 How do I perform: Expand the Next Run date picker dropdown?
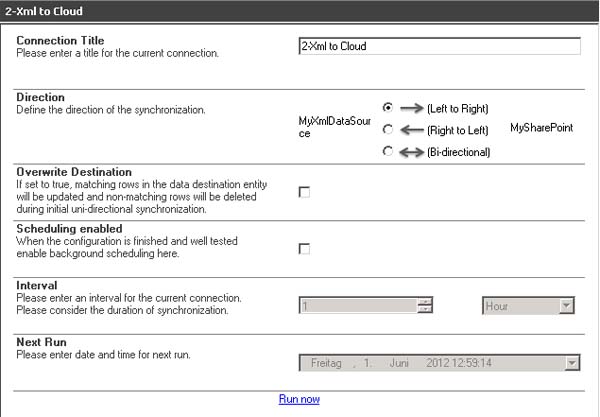point(572,364)
